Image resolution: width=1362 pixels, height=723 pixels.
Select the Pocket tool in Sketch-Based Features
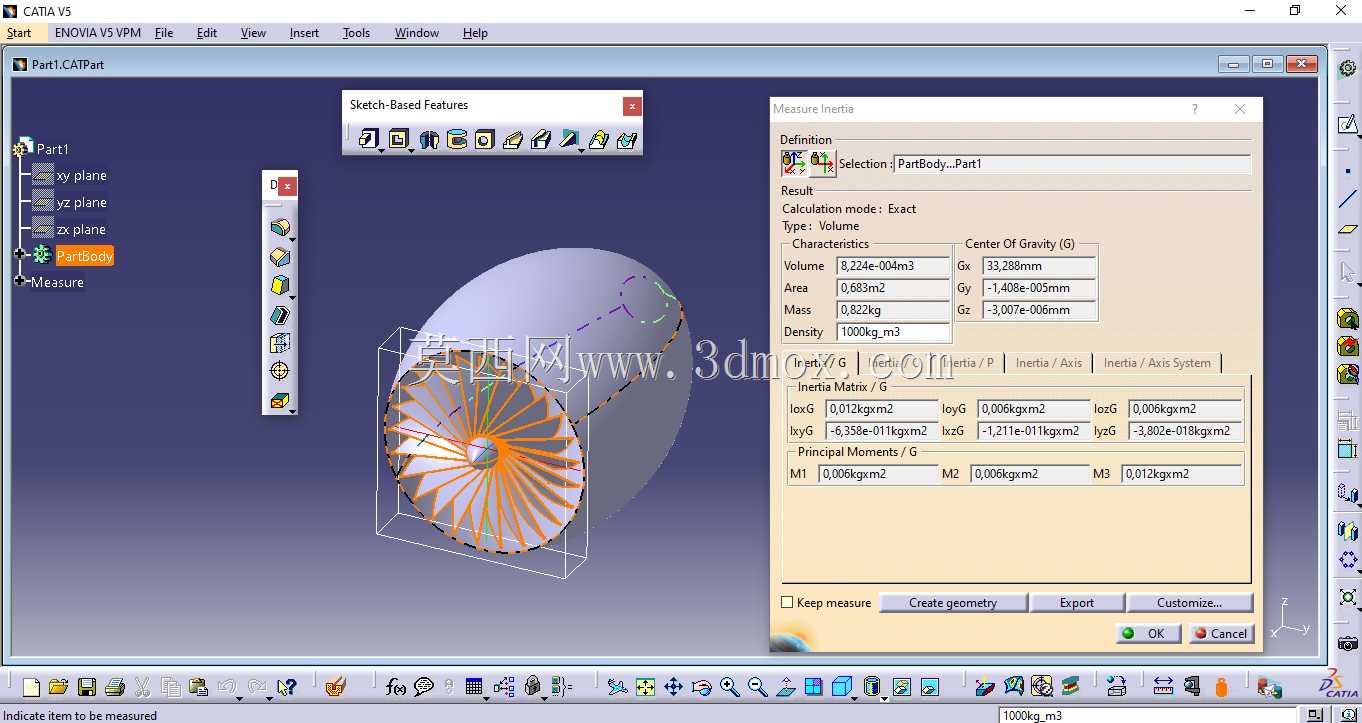(397, 139)
